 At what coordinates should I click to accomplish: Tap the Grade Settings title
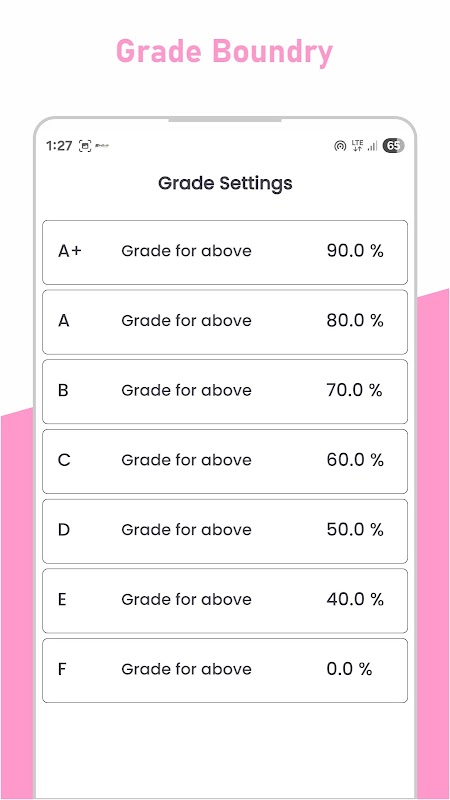225,183
